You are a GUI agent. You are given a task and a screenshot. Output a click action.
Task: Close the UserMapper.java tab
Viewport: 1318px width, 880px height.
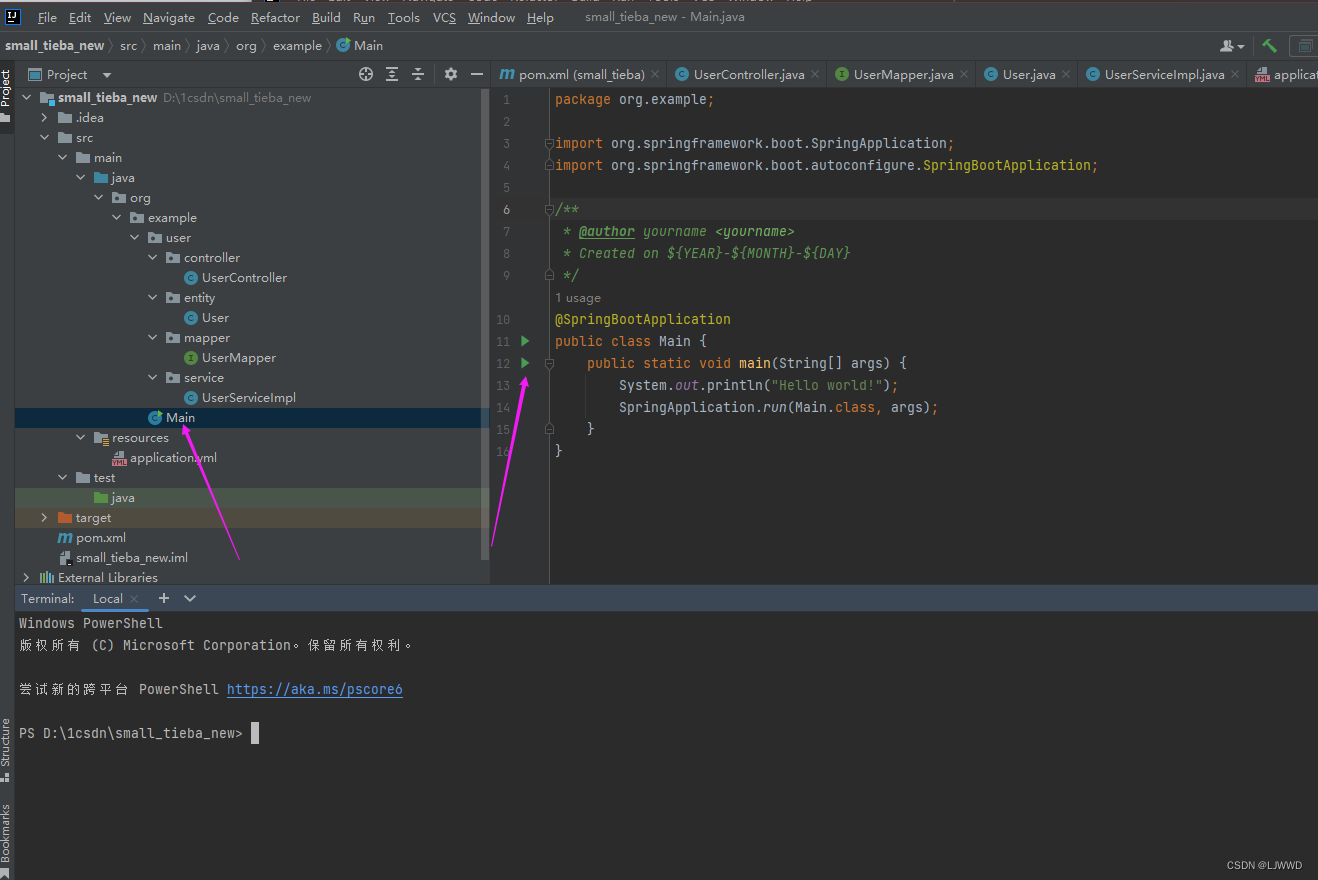click(x=964, y=74)
